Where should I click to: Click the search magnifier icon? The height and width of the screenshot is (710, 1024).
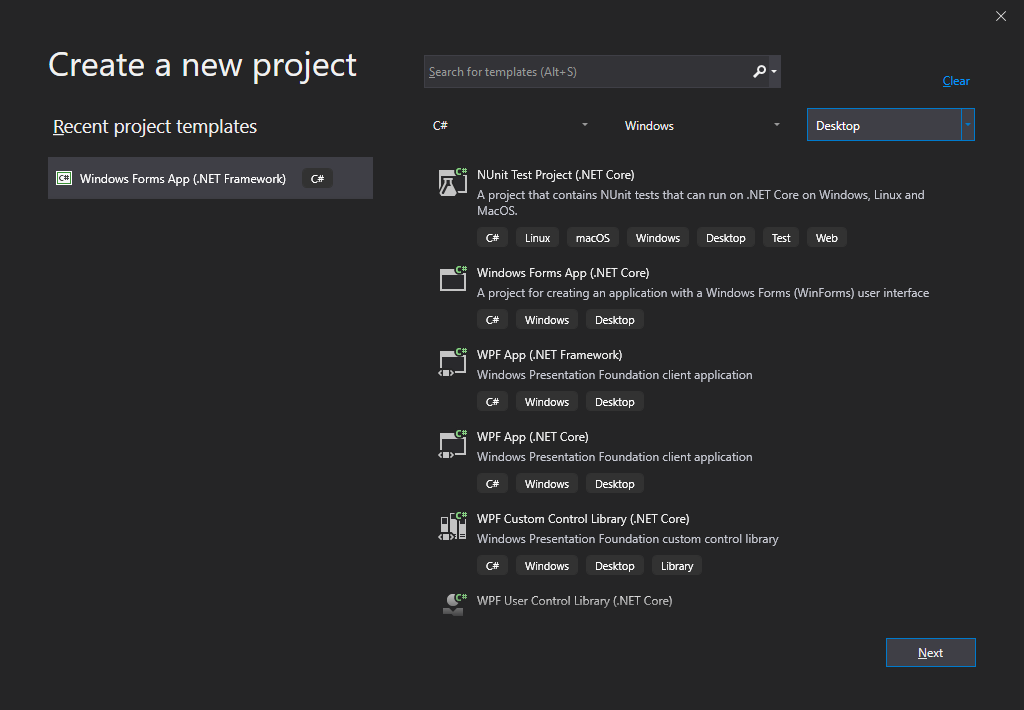[x=759, y=72]
